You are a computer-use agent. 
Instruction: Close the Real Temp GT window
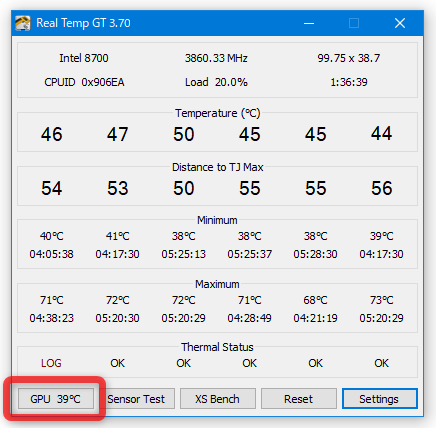400,23
